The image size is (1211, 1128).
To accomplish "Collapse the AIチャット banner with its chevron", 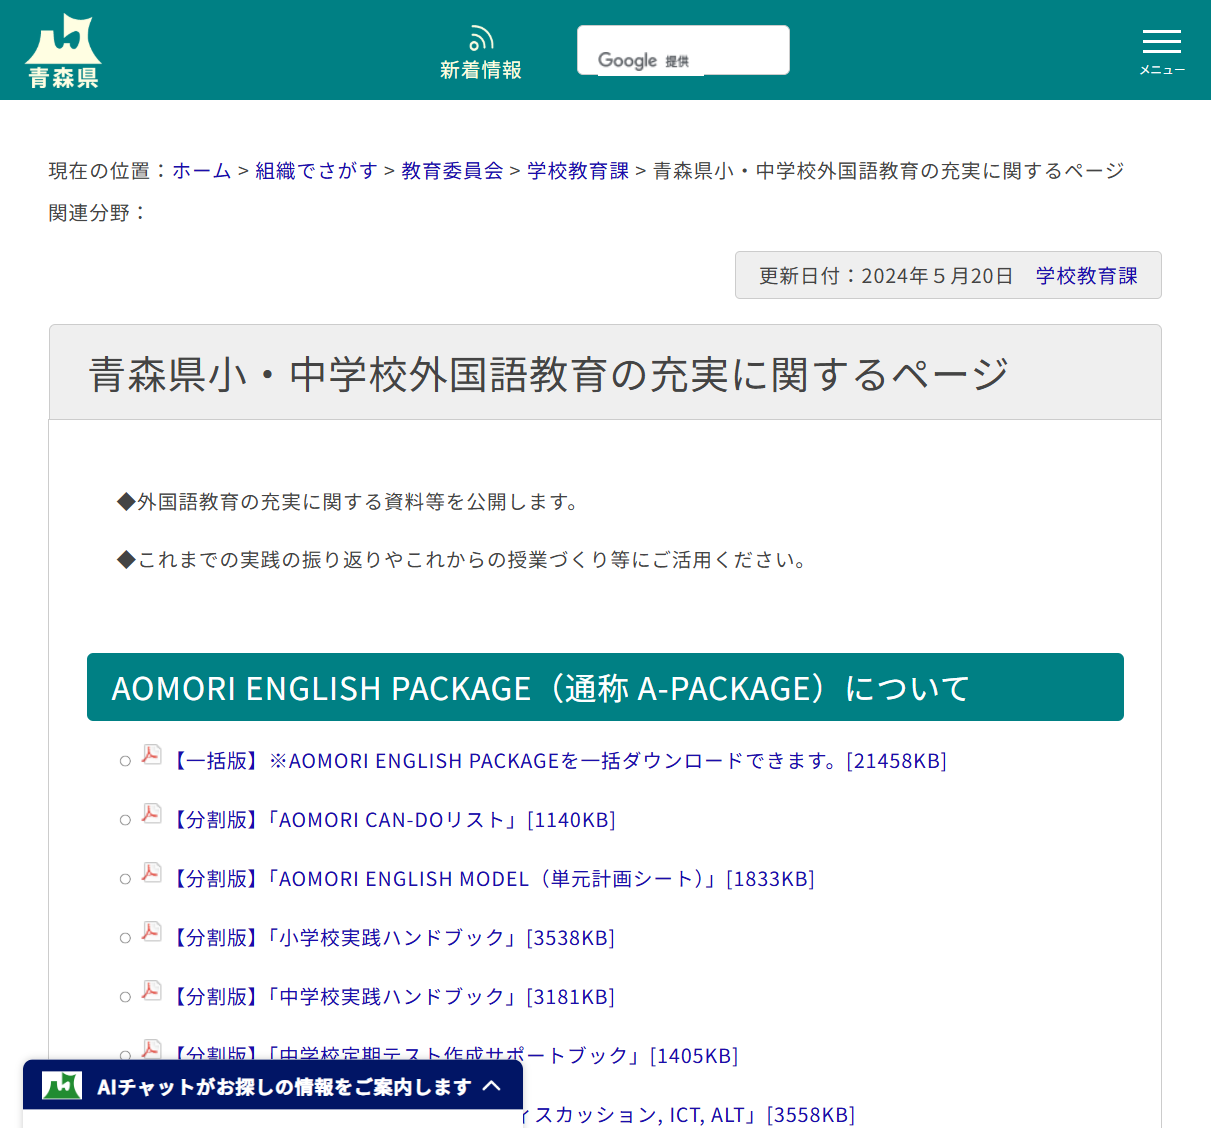I will click(x=493, y=1084).
